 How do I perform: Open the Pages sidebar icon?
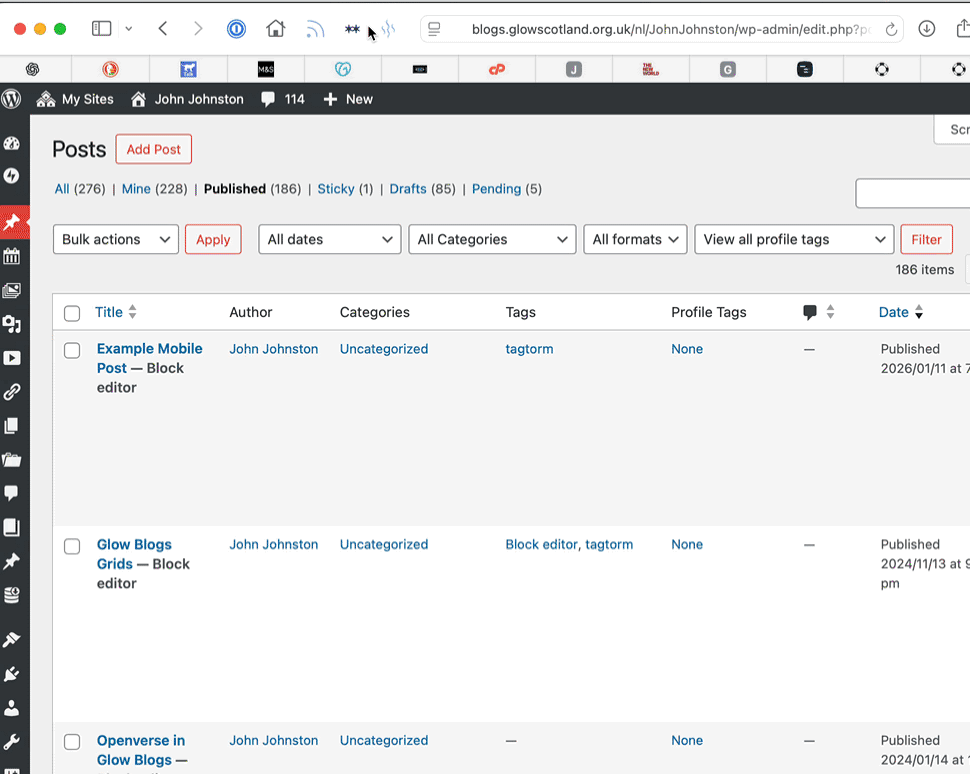point(12,426)
